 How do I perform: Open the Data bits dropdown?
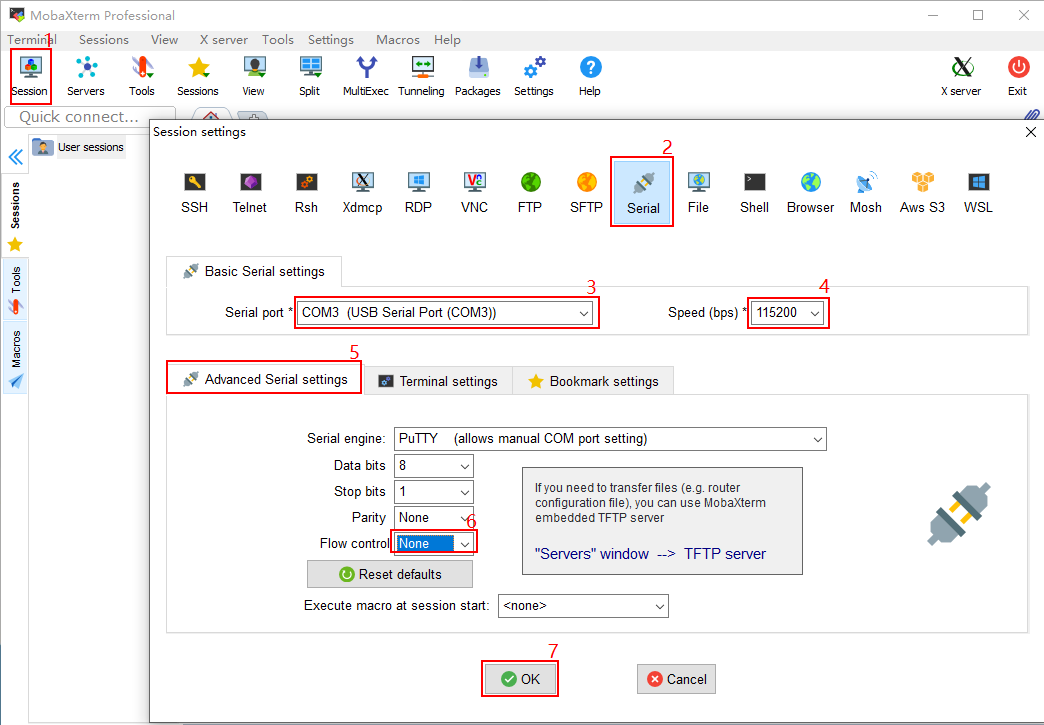coord(433,466)
